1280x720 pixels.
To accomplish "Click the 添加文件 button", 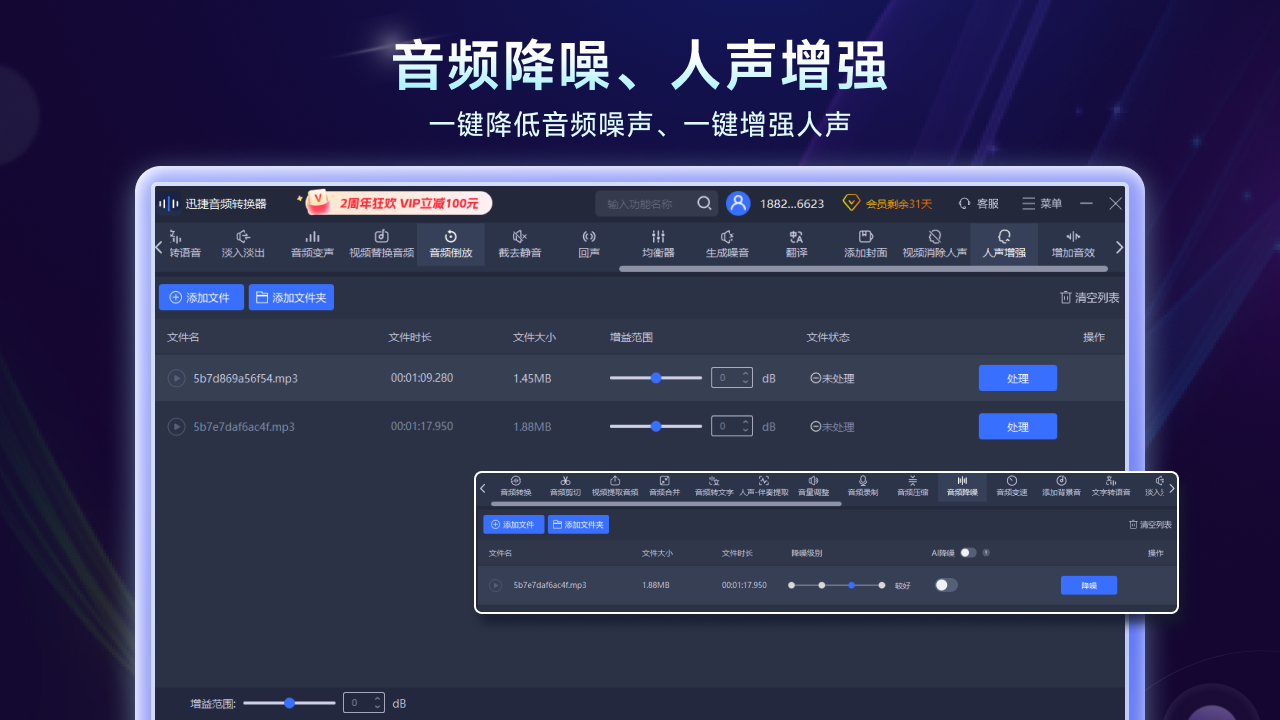I will point(201,297).
